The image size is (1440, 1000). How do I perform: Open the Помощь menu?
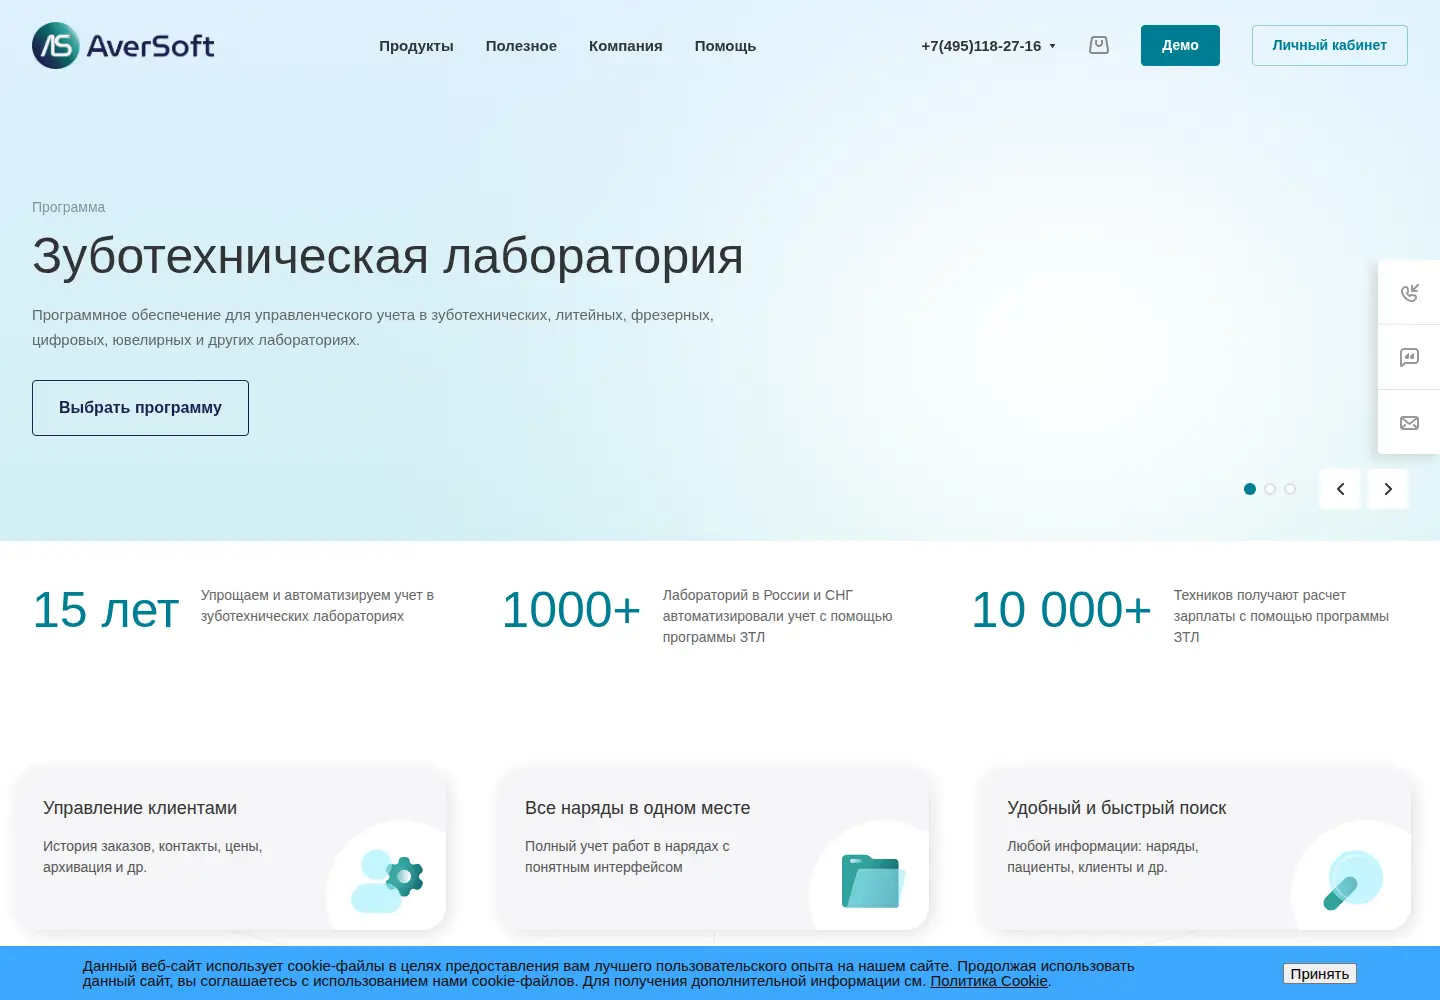coord(725,46)
